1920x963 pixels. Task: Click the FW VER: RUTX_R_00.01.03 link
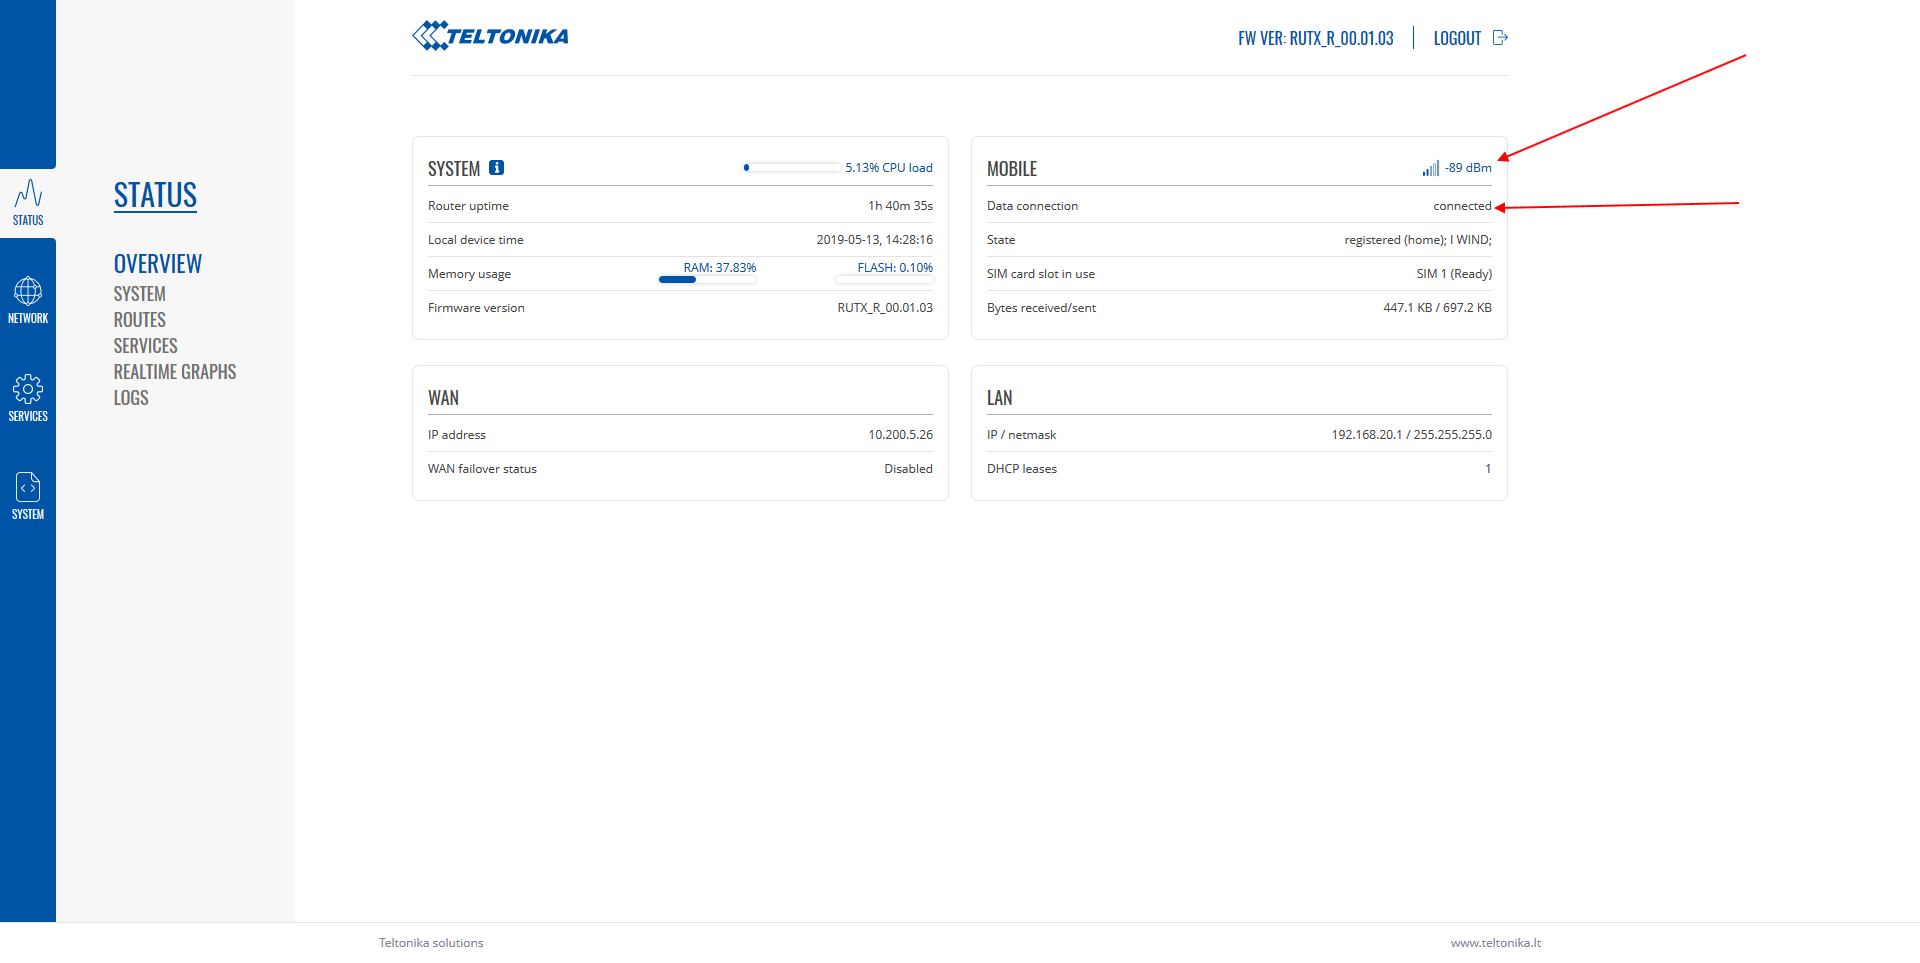1315,38
